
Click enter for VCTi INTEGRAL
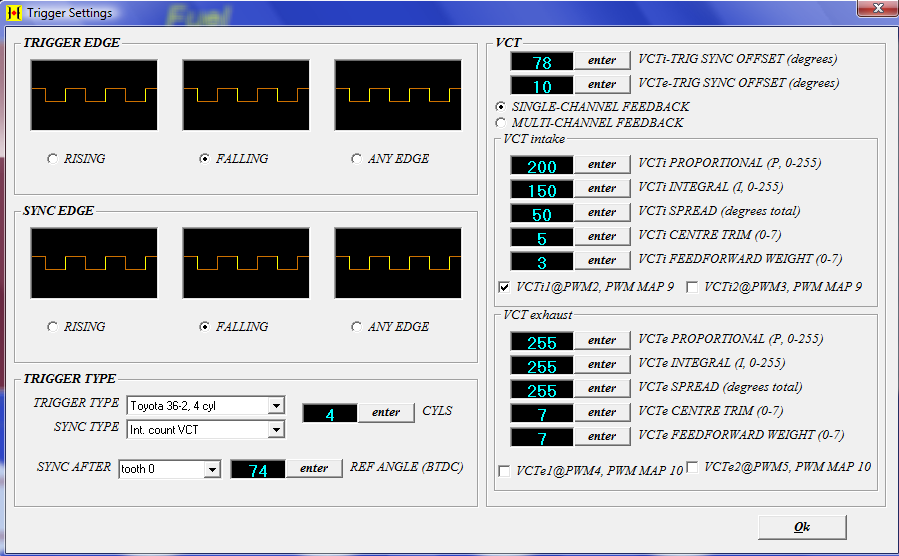[602, 189]
